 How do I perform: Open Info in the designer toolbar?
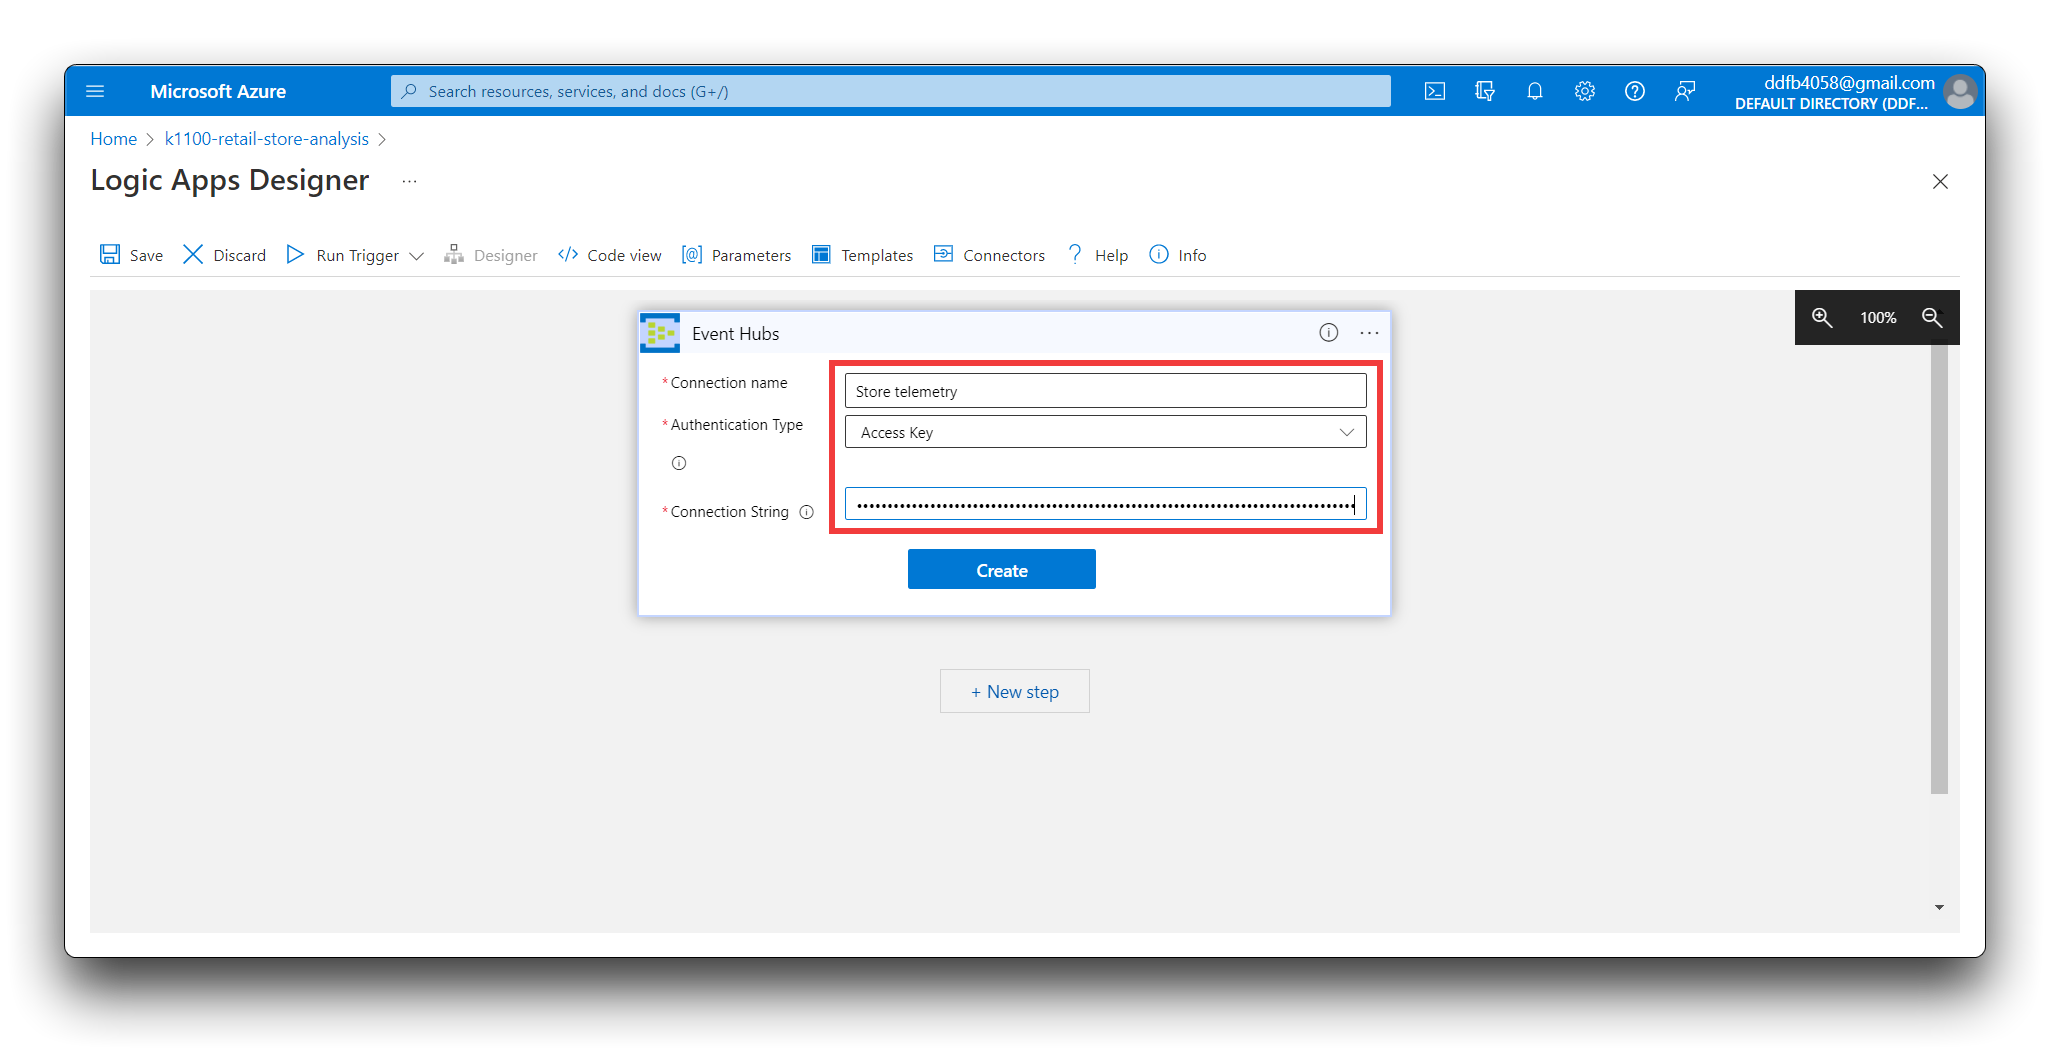1178,255
